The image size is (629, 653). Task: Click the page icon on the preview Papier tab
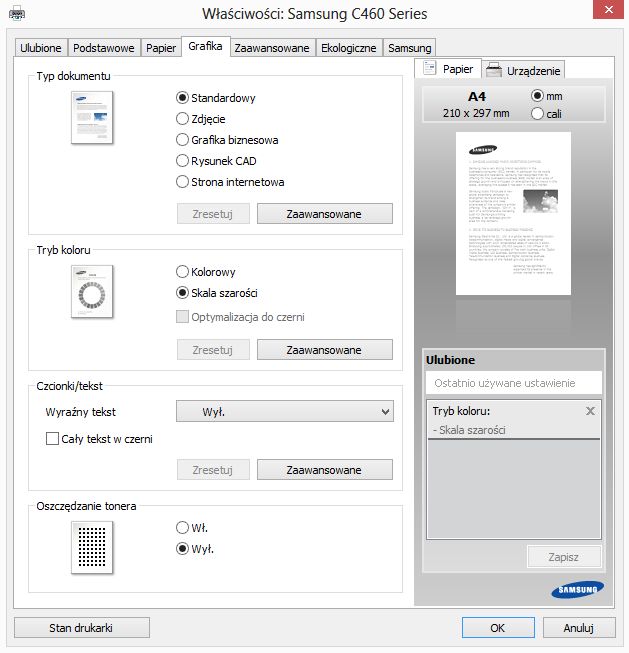coord(429,67)
